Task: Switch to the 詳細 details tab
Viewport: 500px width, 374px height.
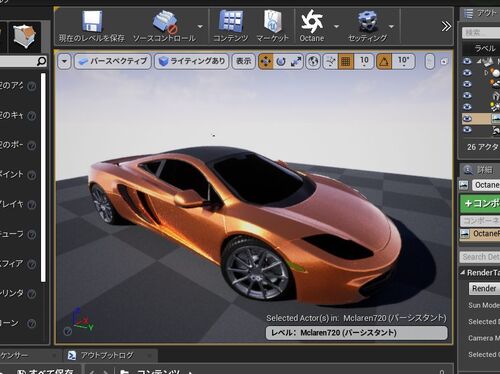Action: point(479,170)
